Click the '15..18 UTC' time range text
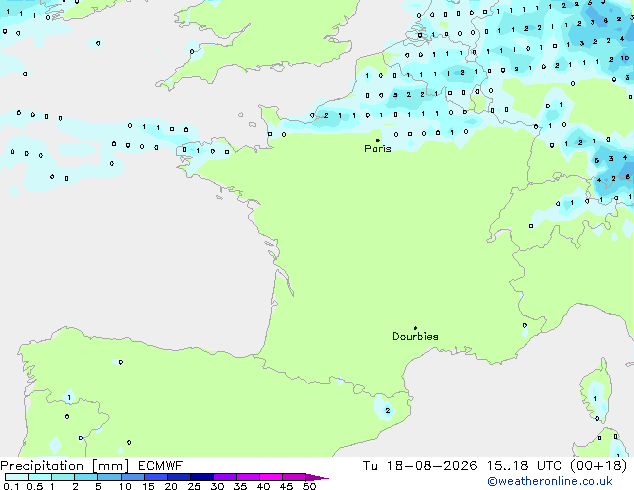 pyautogui.click(x=524, y=466)
